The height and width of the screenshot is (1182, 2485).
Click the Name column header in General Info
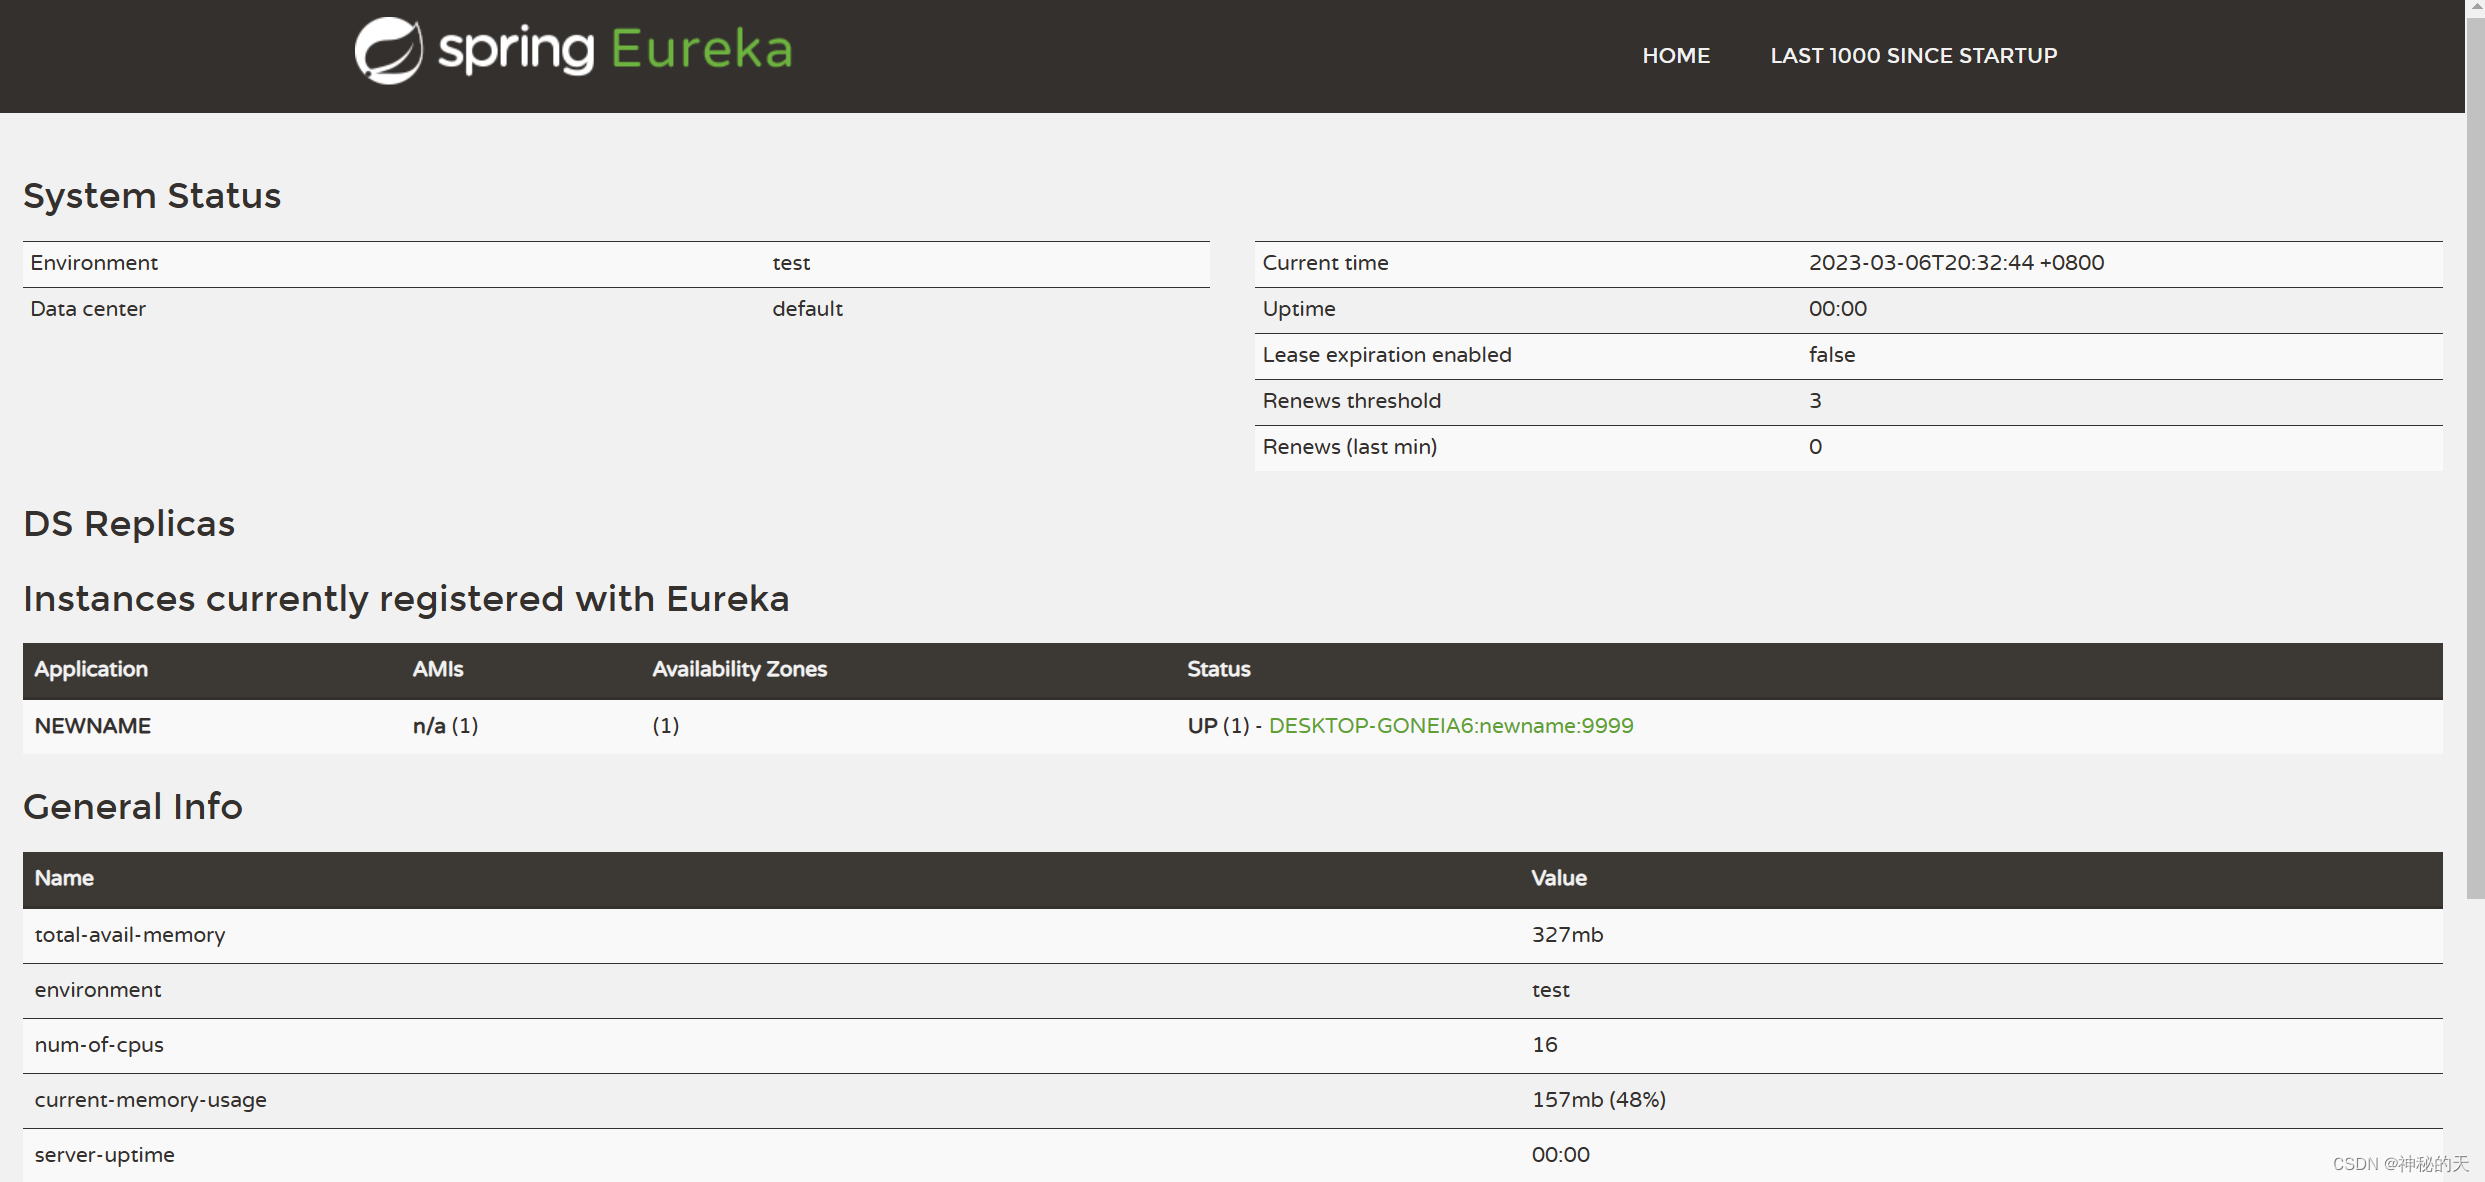click(64, 878)
